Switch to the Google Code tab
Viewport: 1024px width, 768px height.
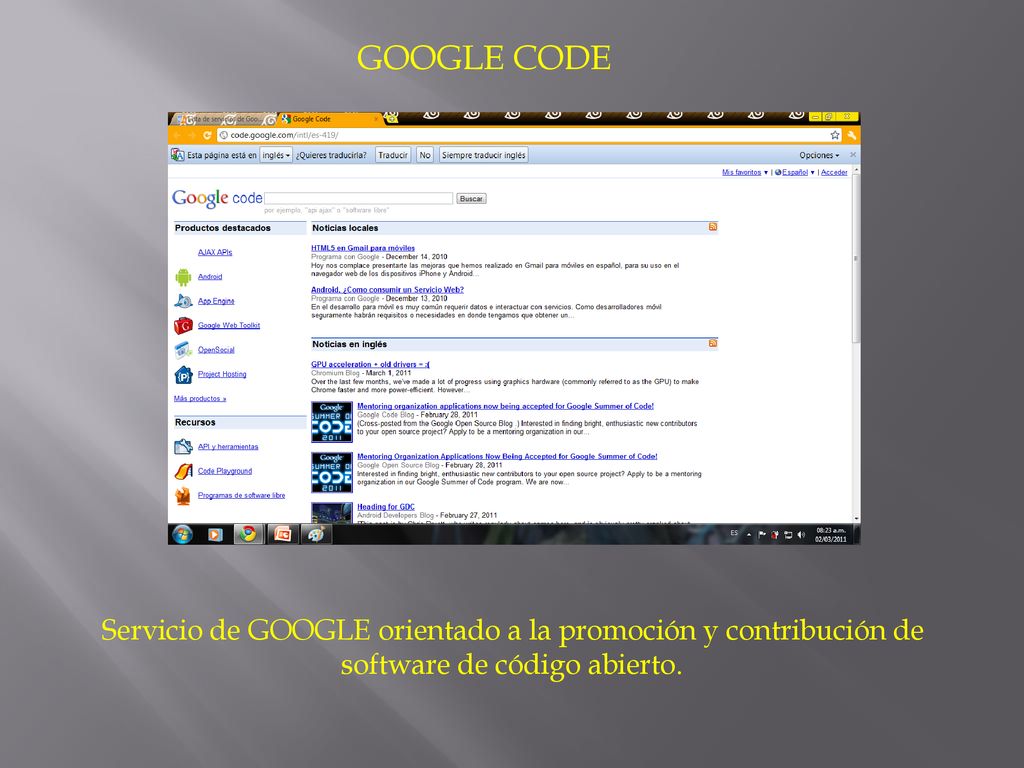tap(330, 119)
